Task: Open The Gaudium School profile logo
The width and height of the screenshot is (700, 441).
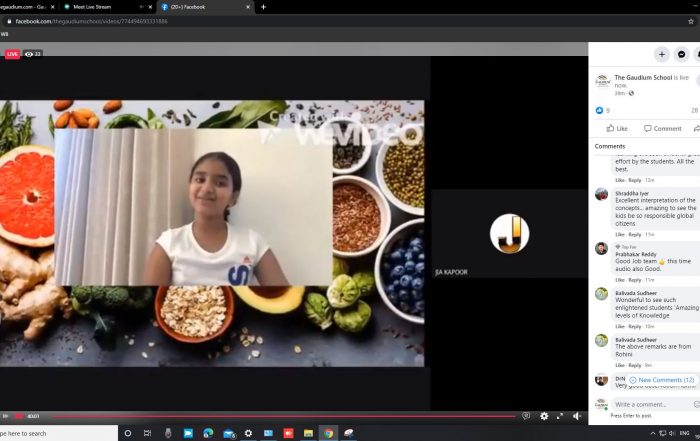Action: 602,81
